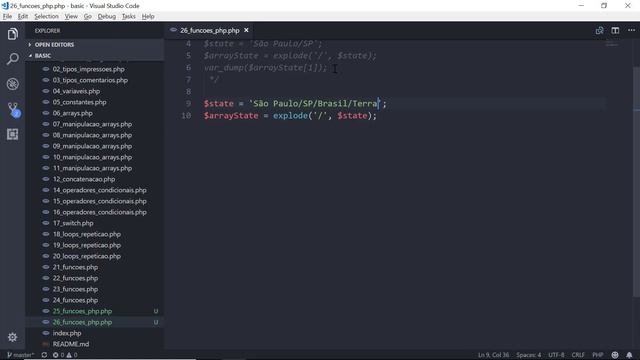Open the Go menu
The height and width of the screenshot is (360, 640).
click(88, 16)
